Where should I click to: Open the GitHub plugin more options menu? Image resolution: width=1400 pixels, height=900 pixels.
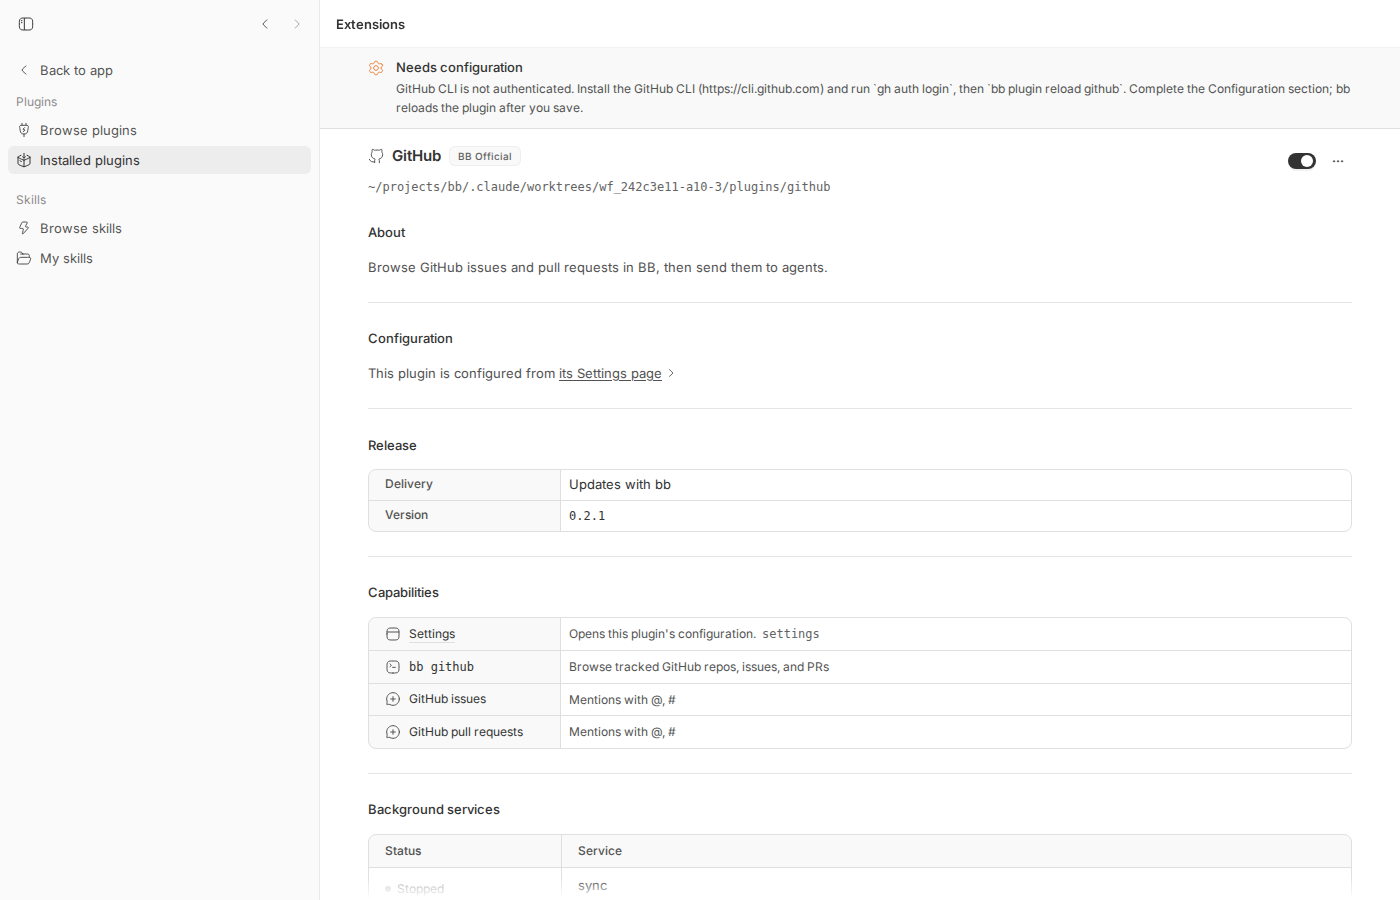click(x=1338, y=161)
